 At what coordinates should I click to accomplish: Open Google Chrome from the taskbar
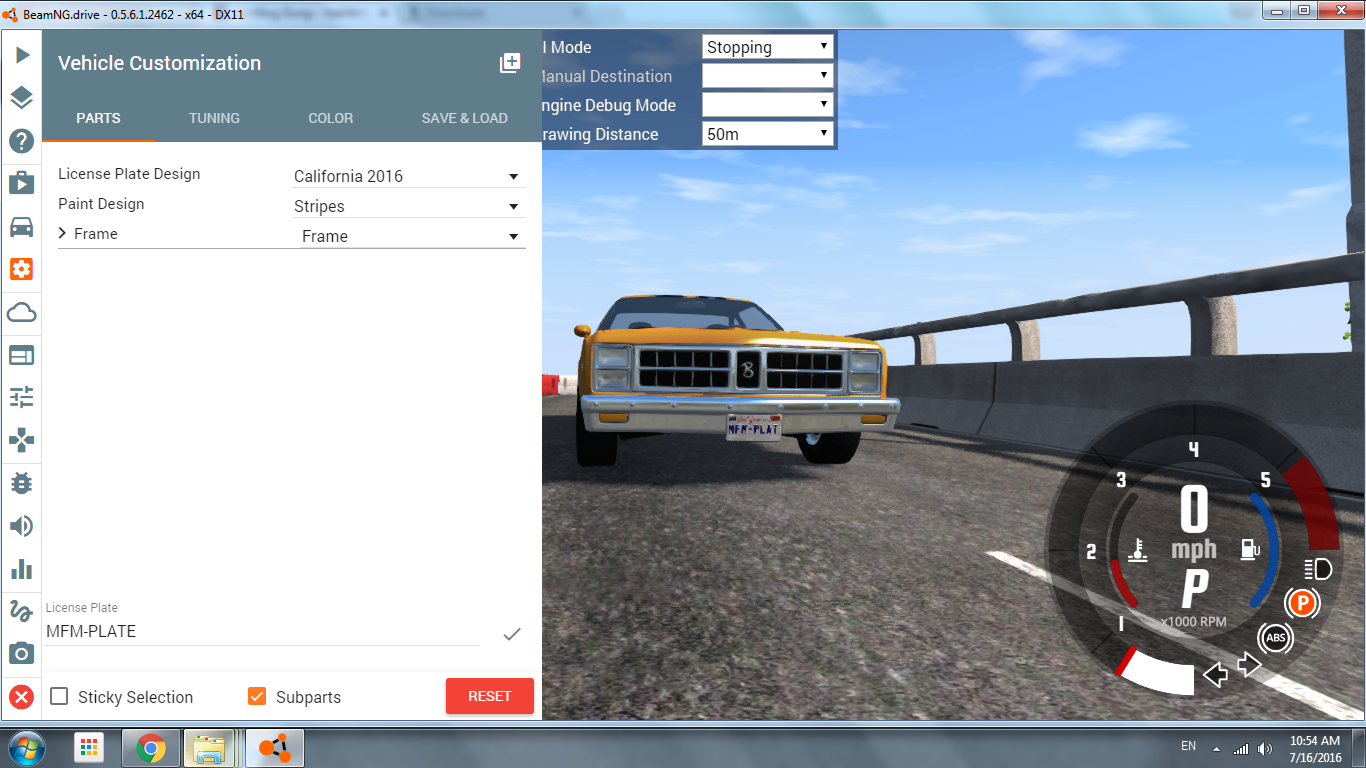pos(151,748)
